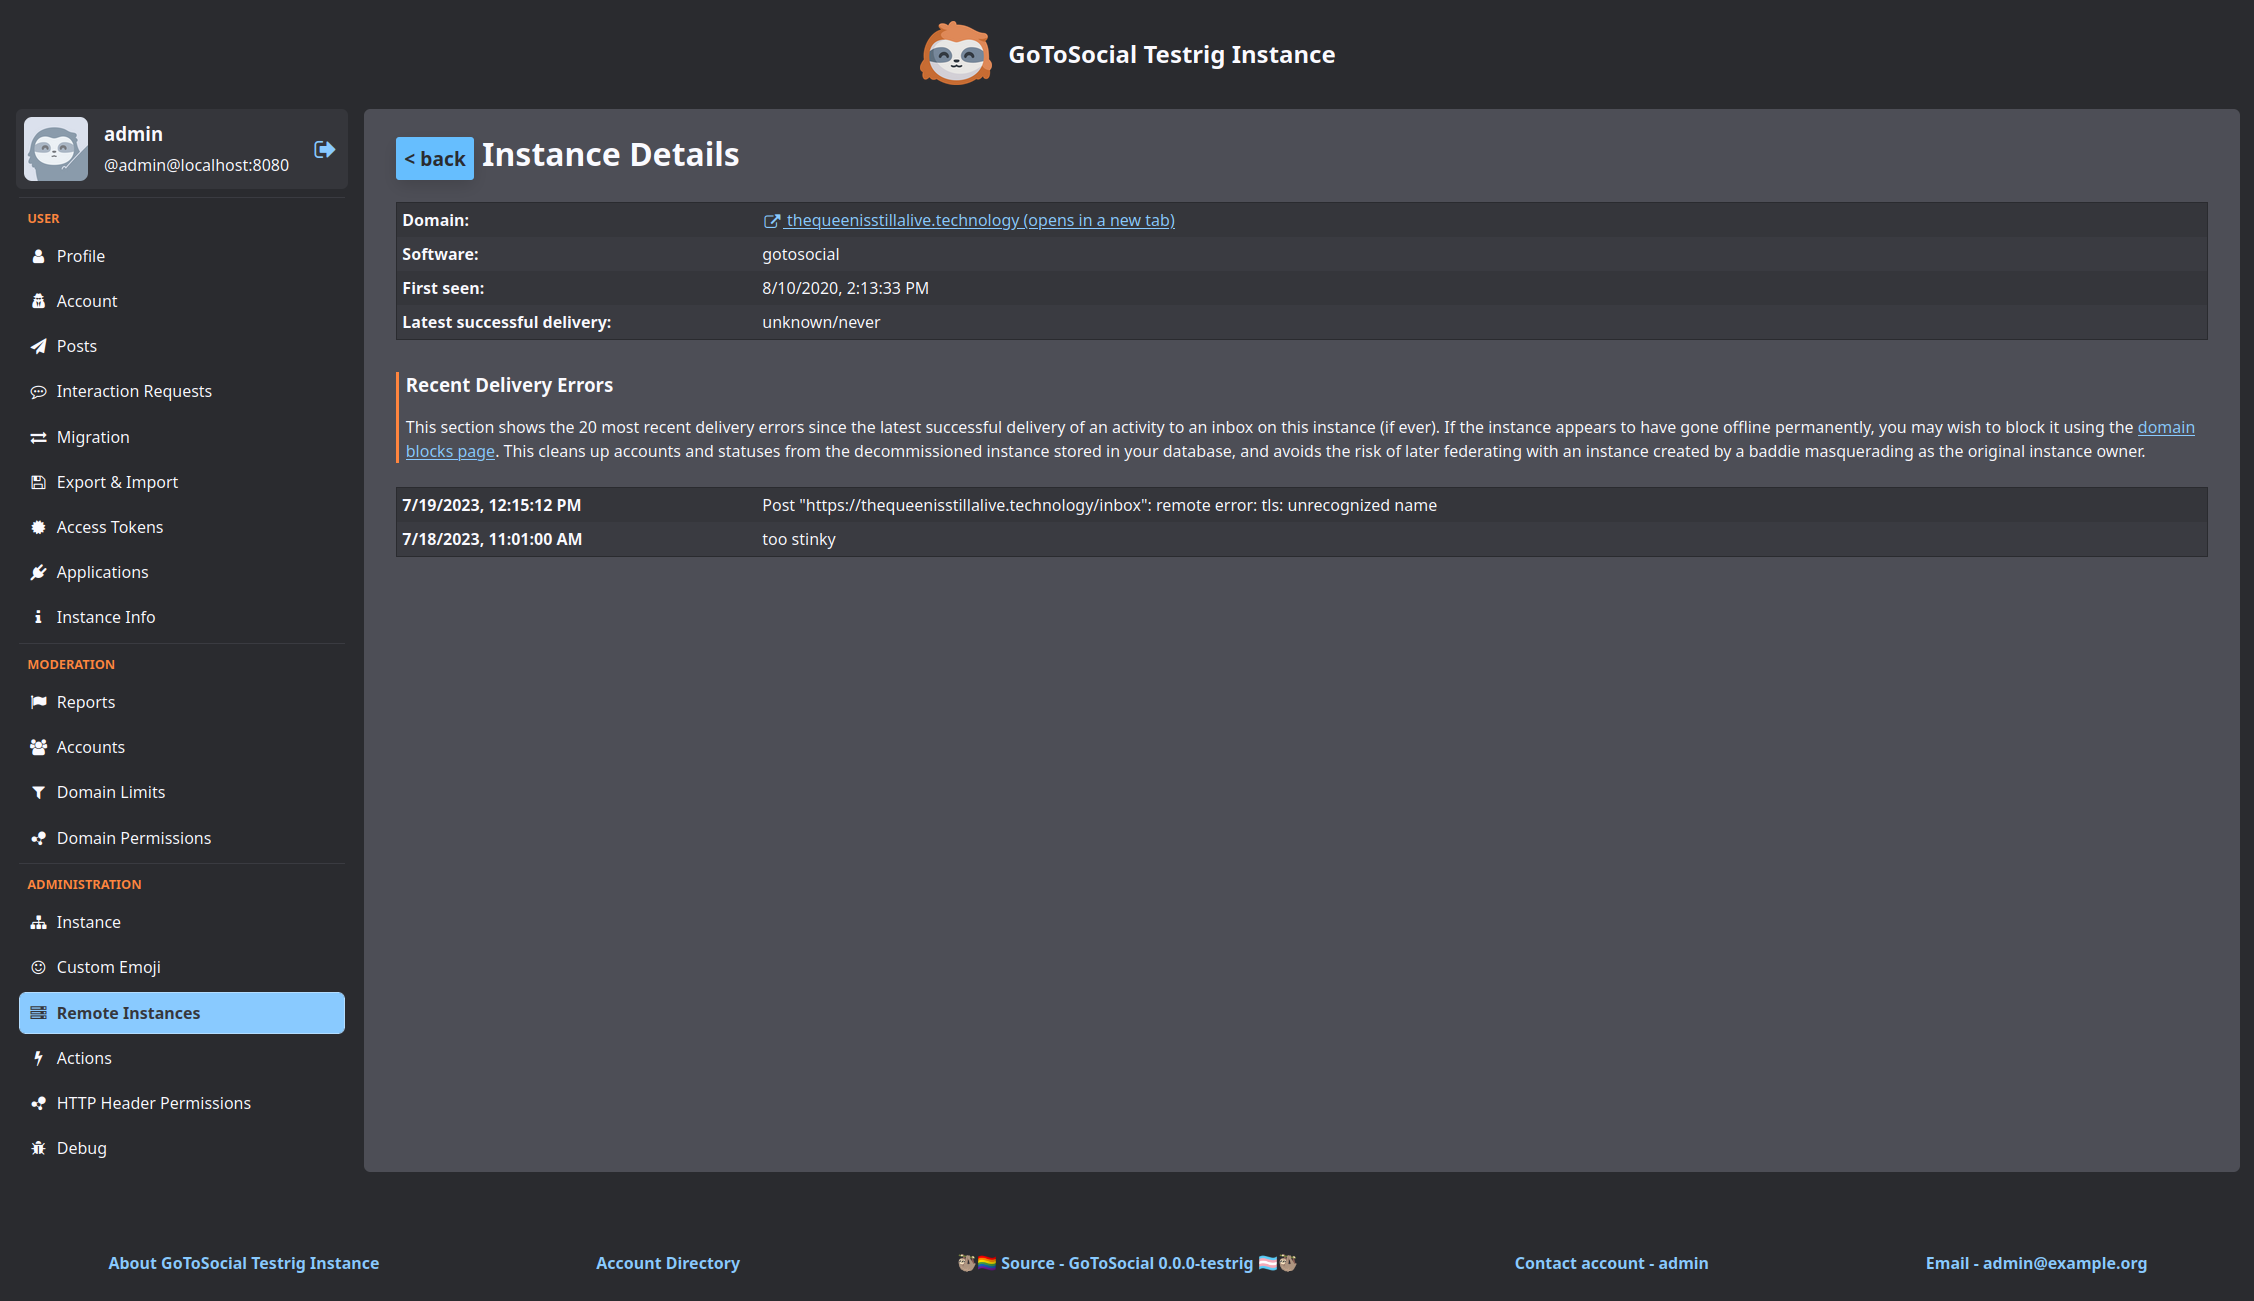
Task: Open Account Directory footer link
Action: [667, 1263]
